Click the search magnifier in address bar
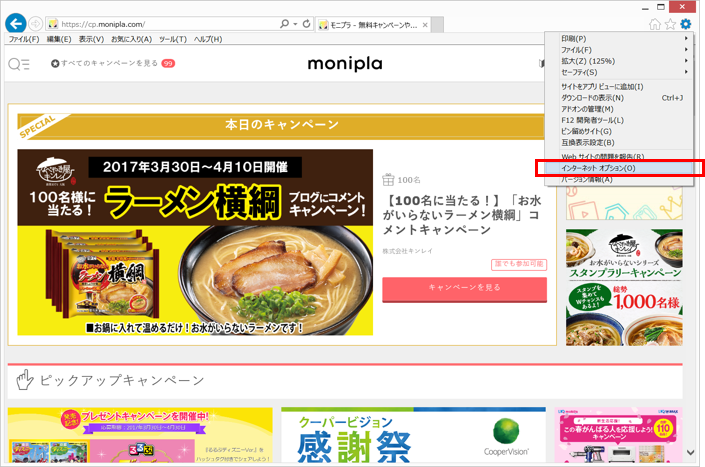 click(284, 23)
